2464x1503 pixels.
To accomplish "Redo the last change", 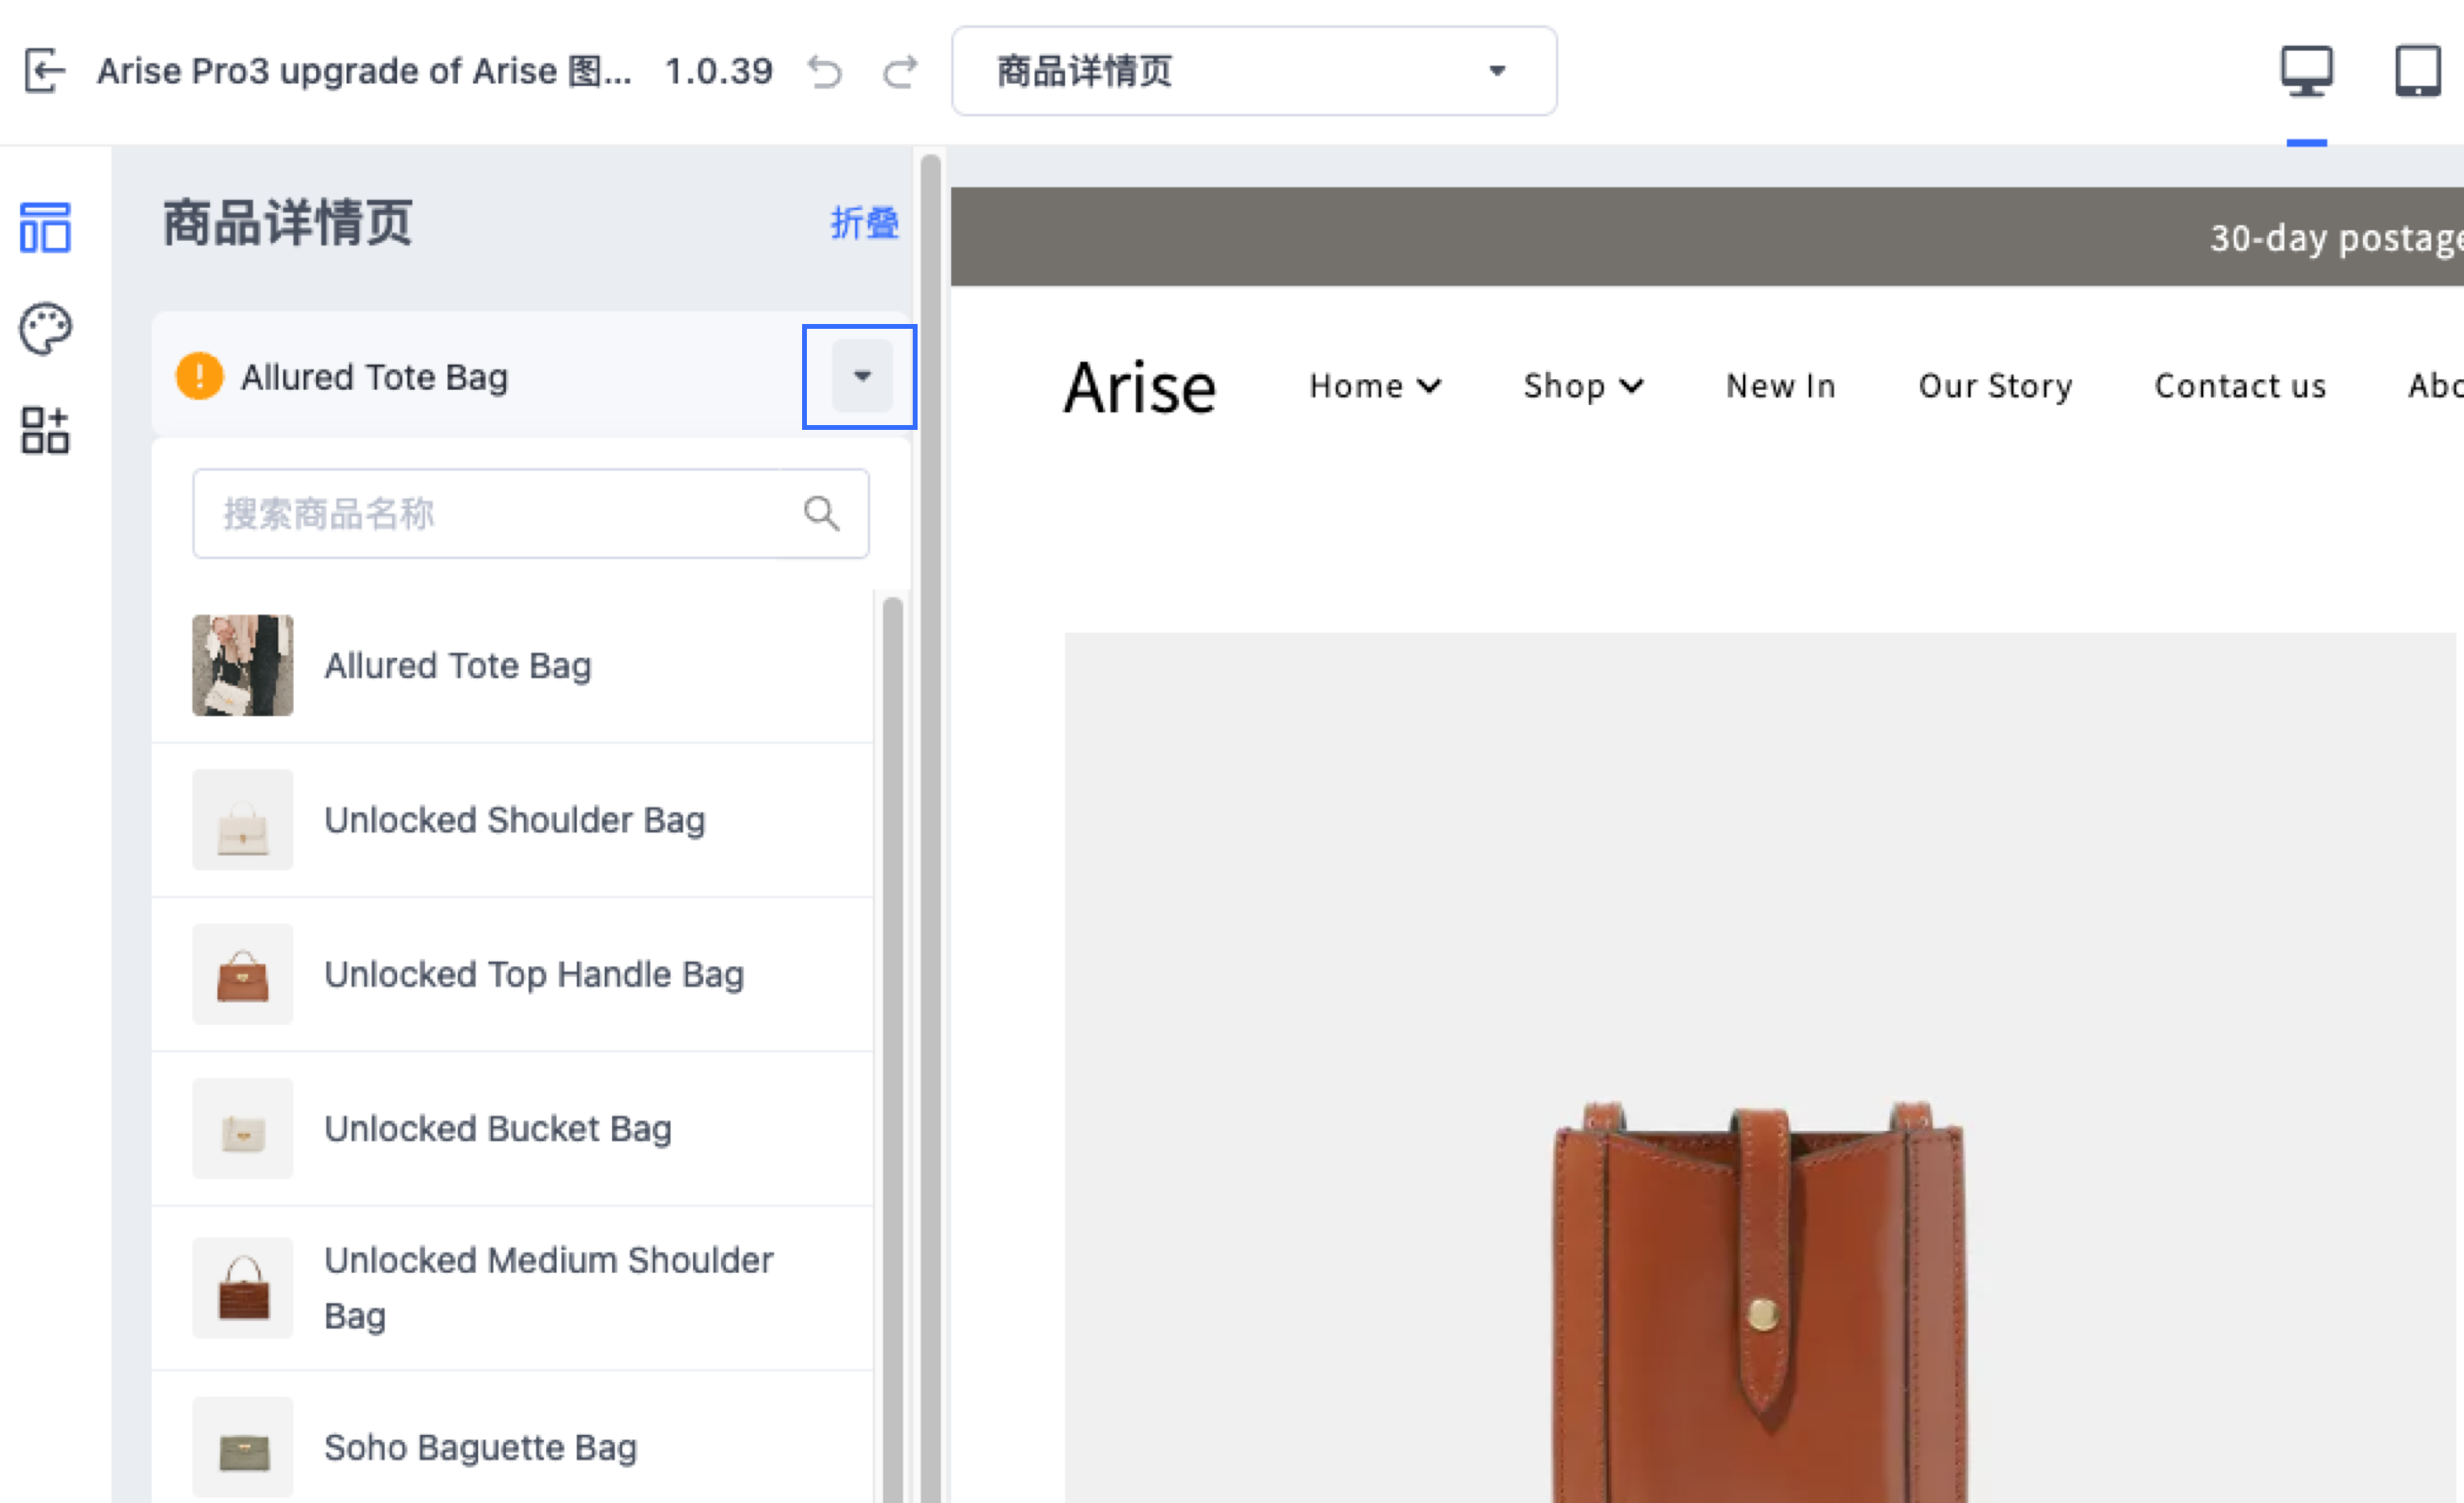I will pos(900,72).
